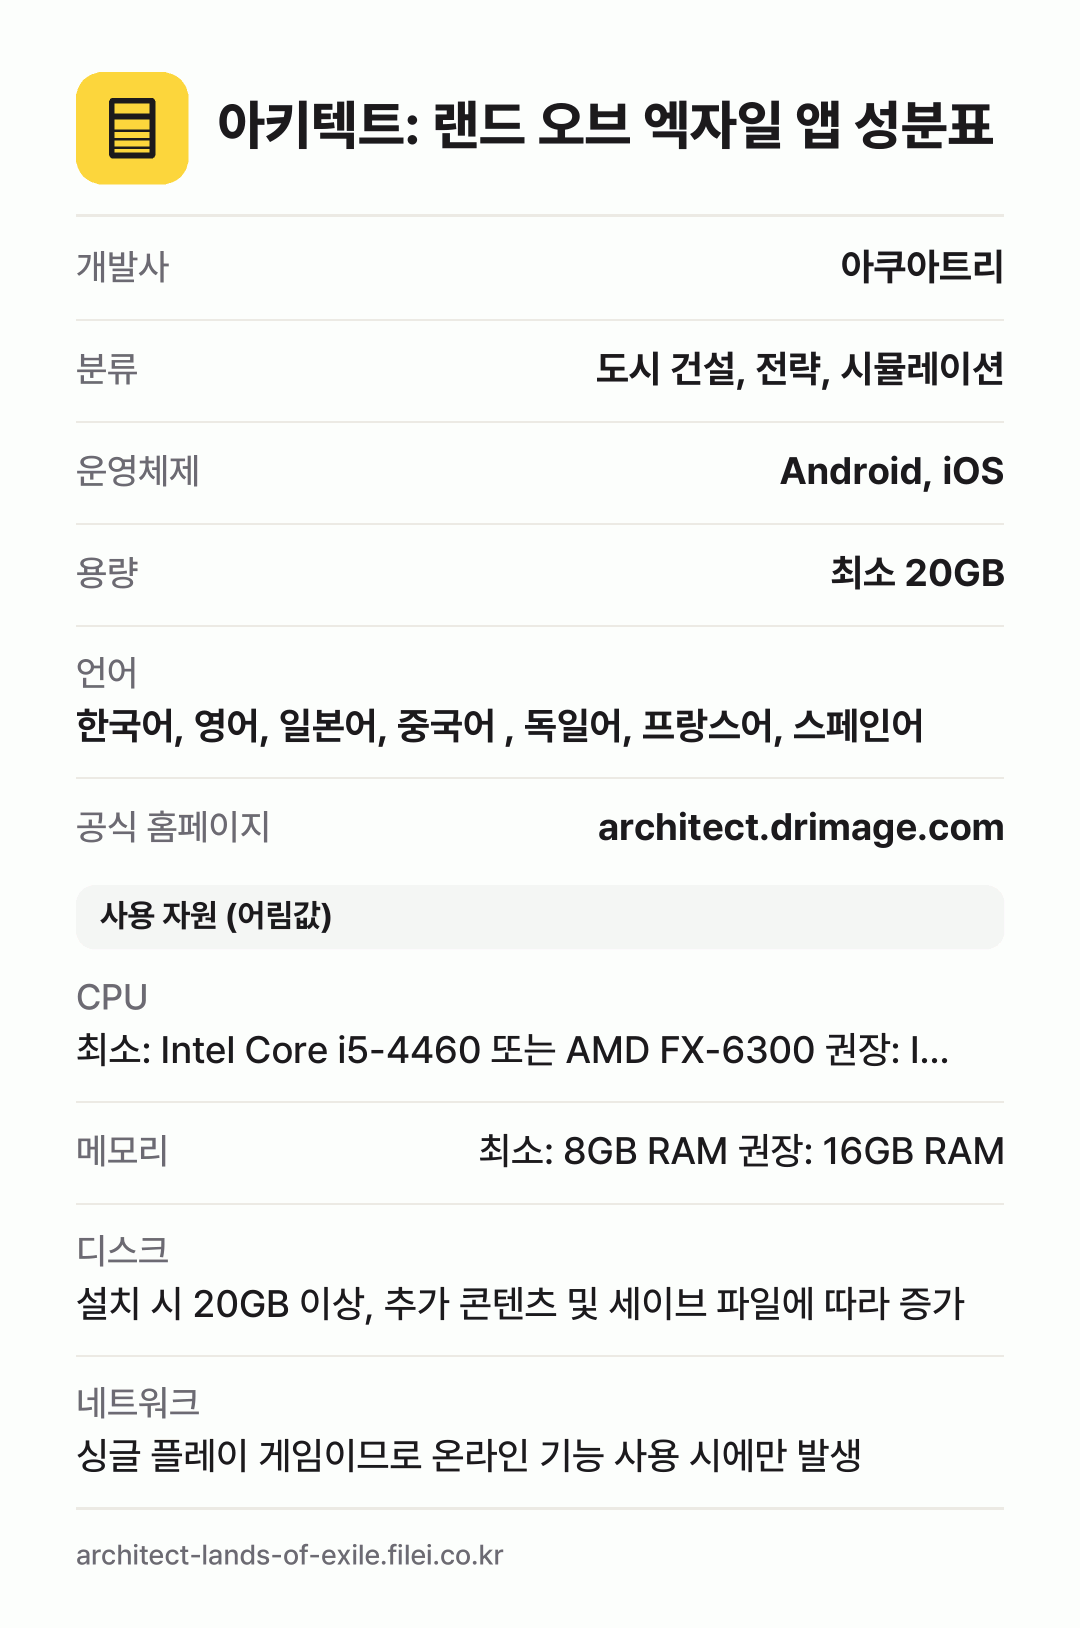Click the language list starting '한국어, 영어'
Viewport: 1080px width, 1628px height.
tap(500, 726)
